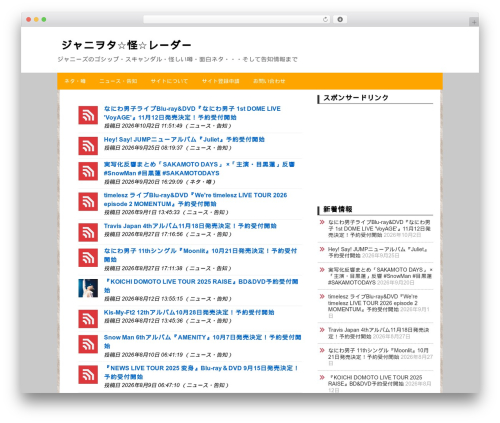Click RSS icon beside timelesz LIVE TOUR post
Image resolution: width=500 pixels, height=423 pixels.
[88, 202]
